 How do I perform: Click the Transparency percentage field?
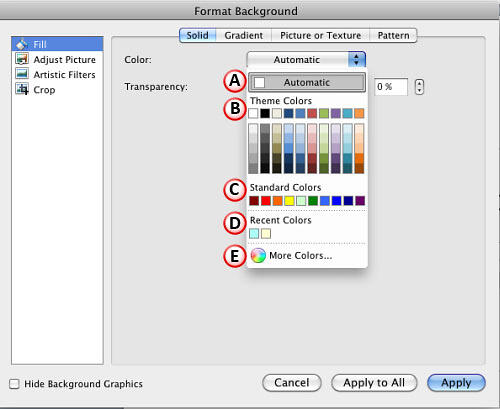pos(391,87)
